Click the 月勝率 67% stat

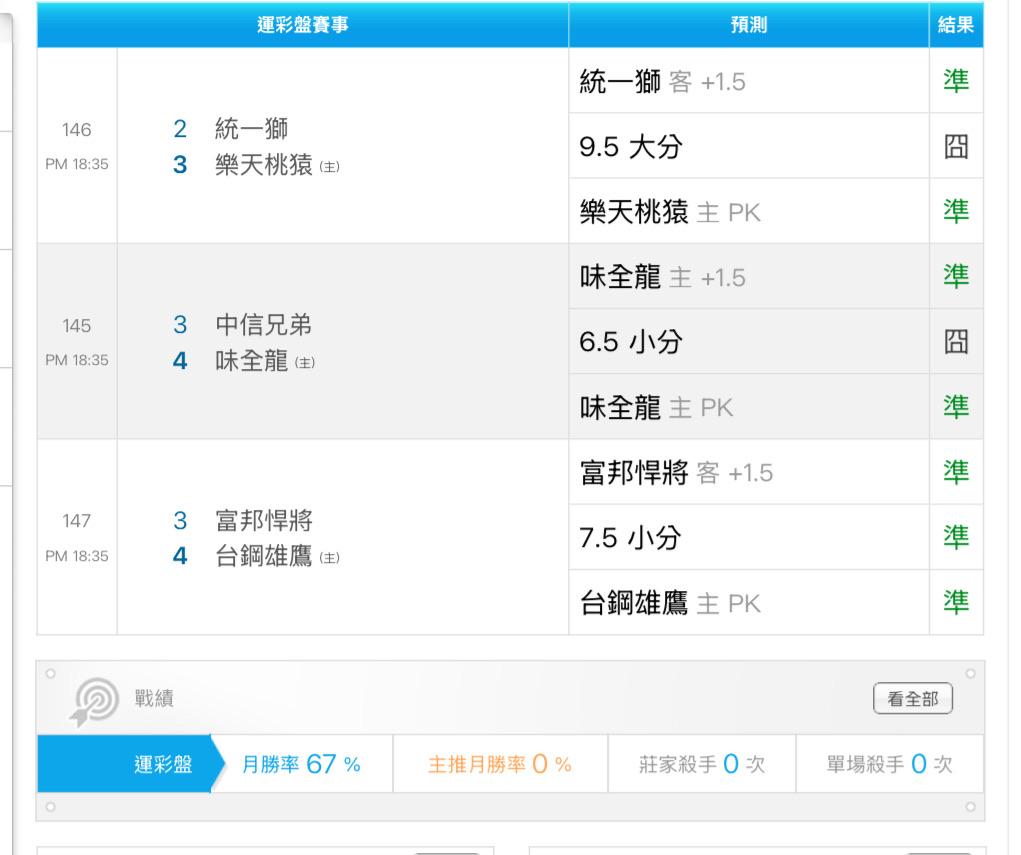click(301, 764)
